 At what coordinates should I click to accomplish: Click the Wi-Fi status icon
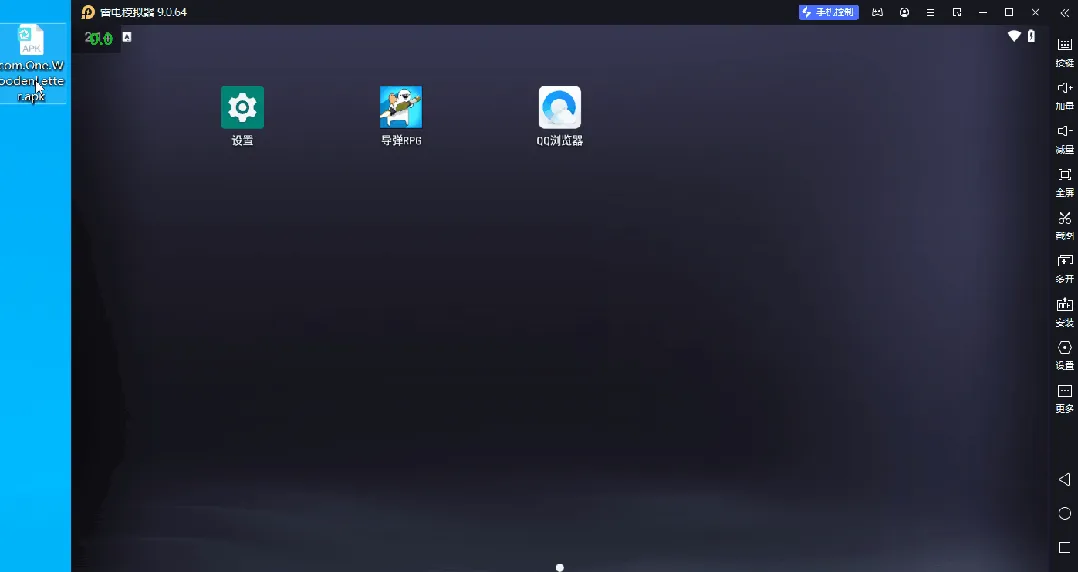(x=1014, y=36)
